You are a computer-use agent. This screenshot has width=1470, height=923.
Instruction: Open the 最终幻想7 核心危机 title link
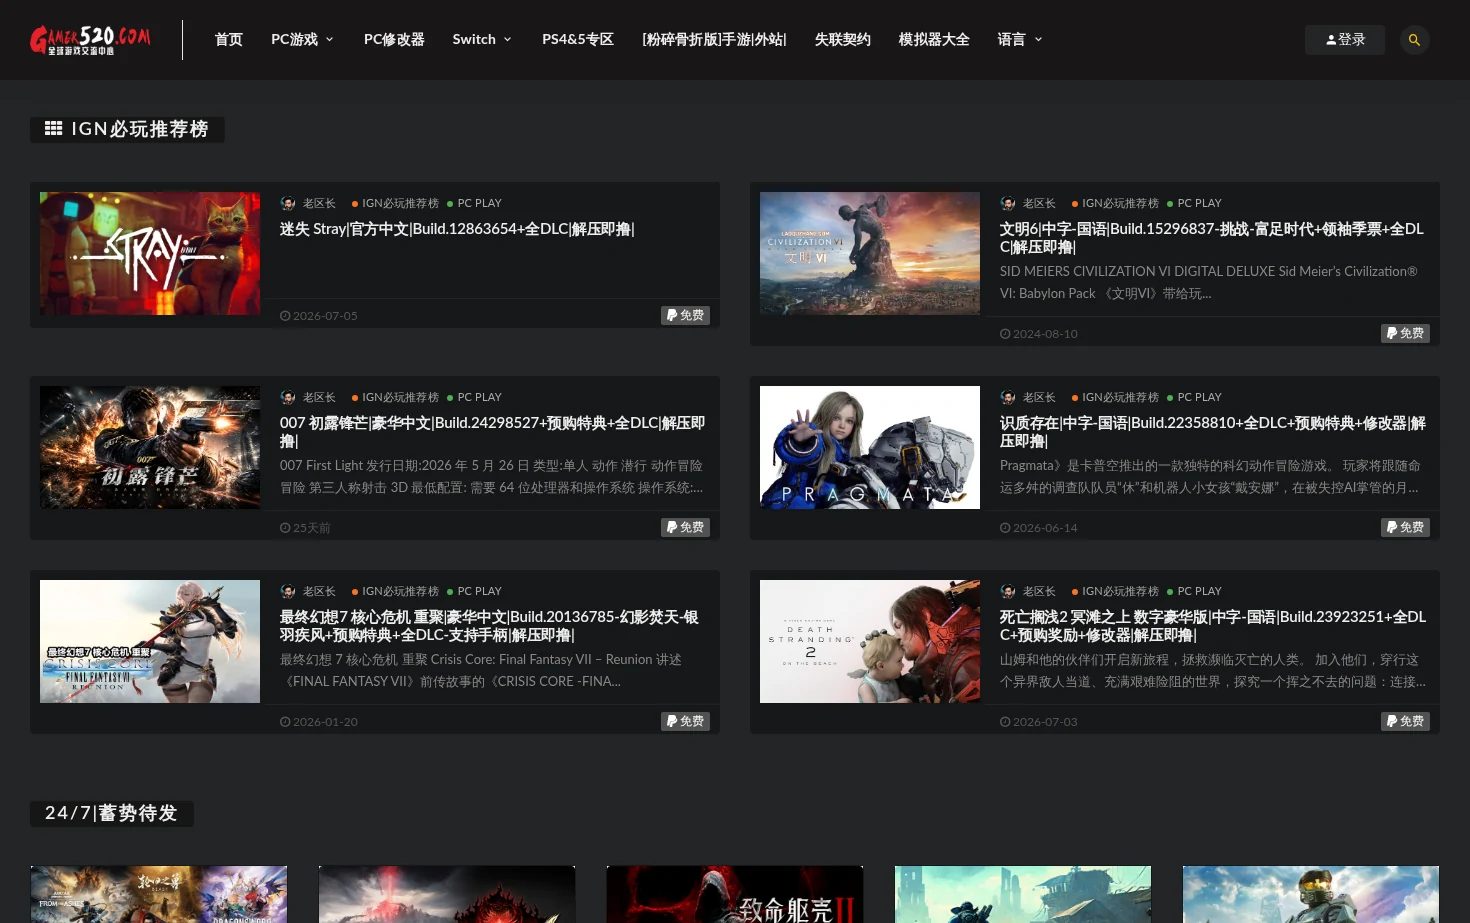489,626
